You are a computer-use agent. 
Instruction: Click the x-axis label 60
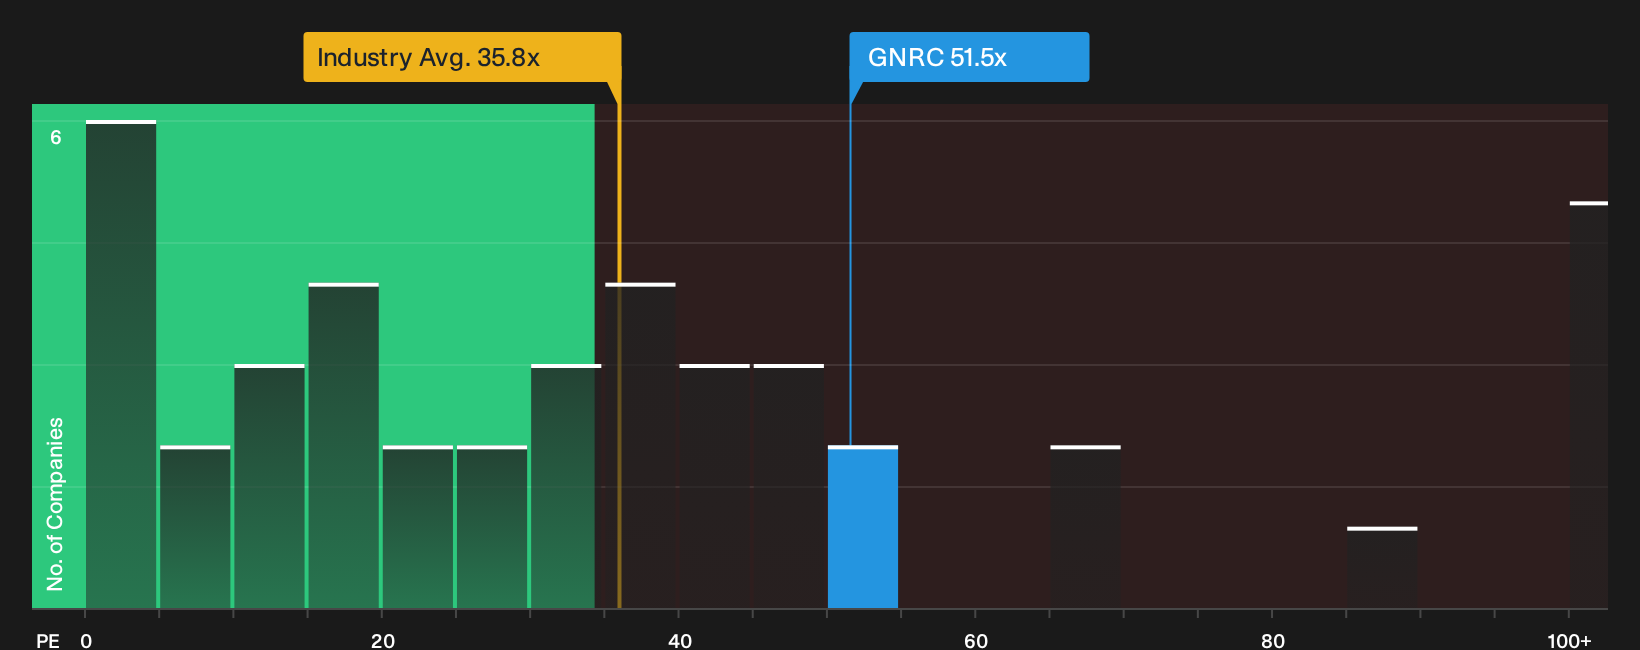click(x=976, y=640)
